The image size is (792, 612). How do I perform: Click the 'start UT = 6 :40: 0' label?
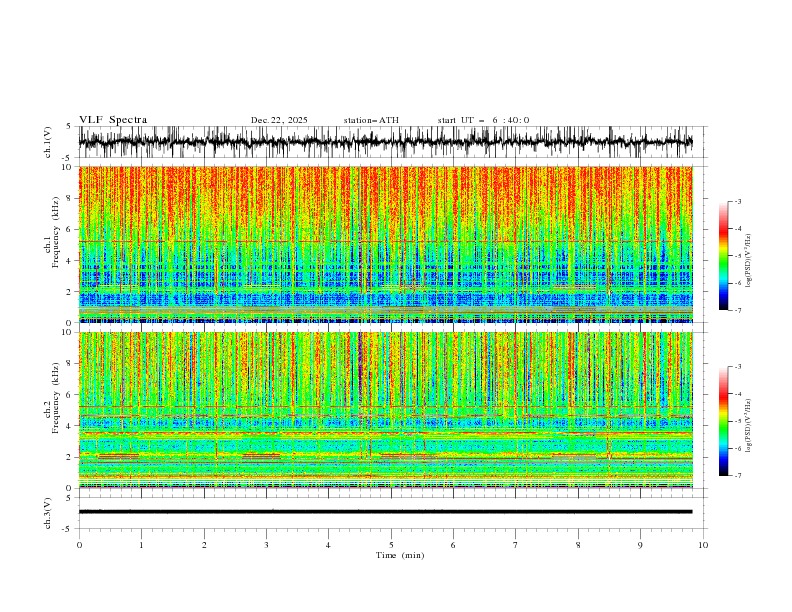click(x=483, y=120)
